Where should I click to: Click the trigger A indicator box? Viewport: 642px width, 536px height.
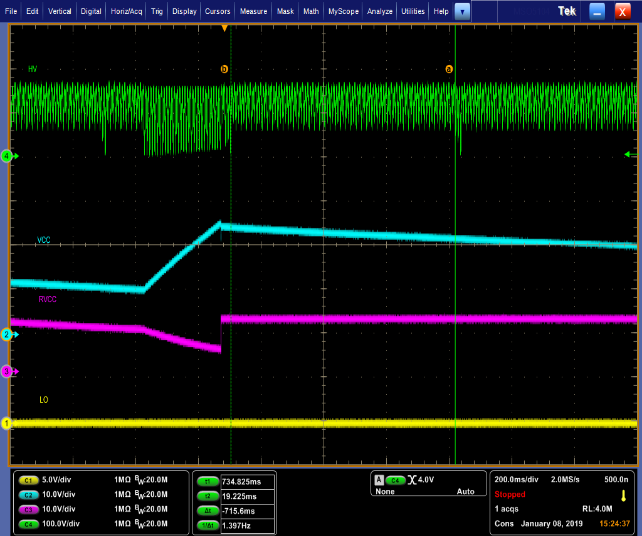click(379, 480)
